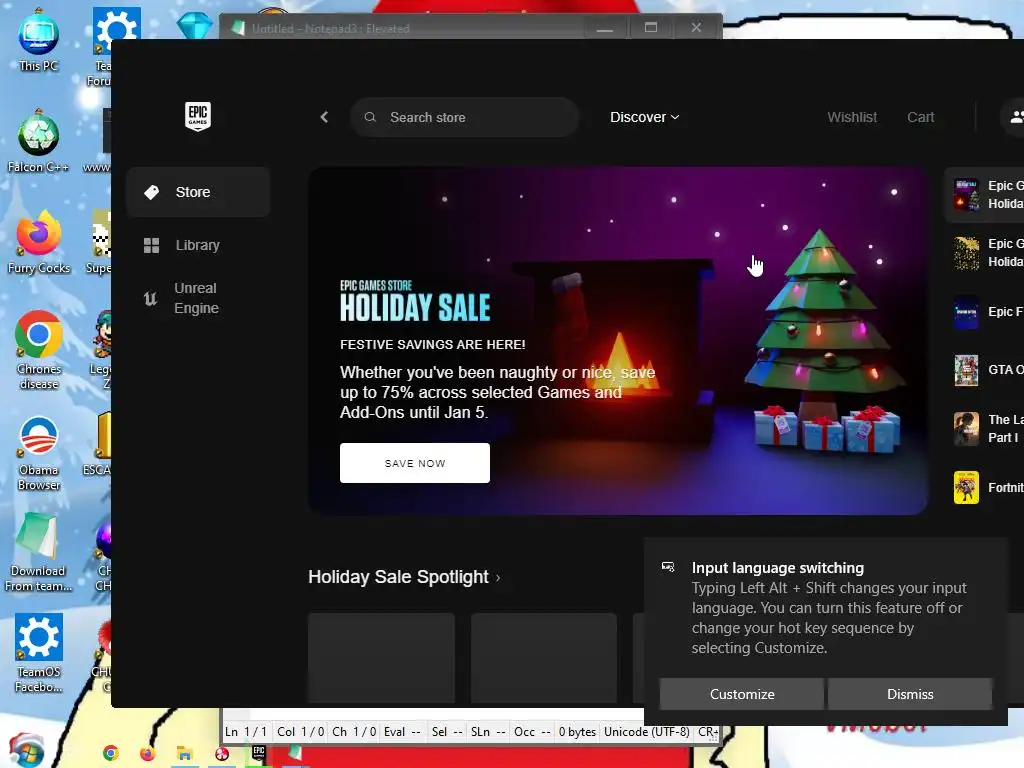Click the Library grid icon
Image resolution: width=1024 pixels, height=768 pixels.
(152, 245)
